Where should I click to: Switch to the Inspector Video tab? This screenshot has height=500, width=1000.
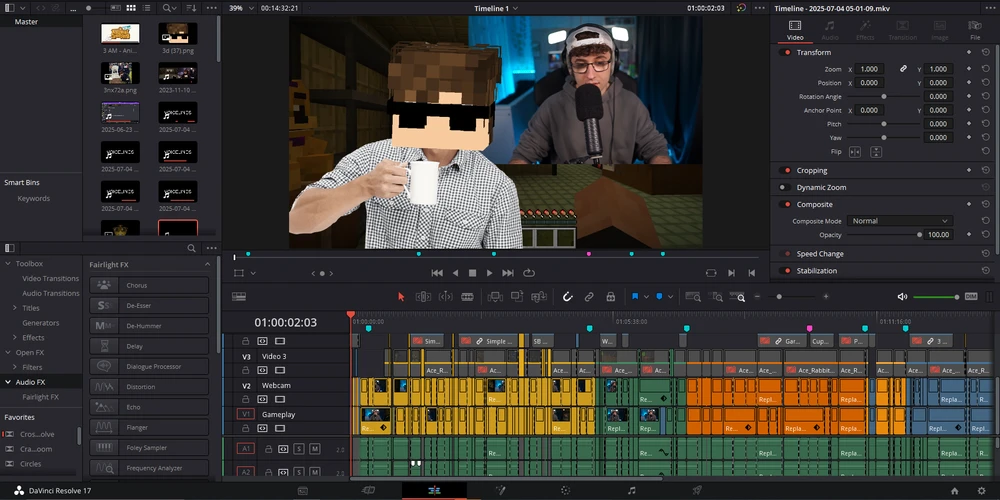pyautogui.click(x=795, y=30)
